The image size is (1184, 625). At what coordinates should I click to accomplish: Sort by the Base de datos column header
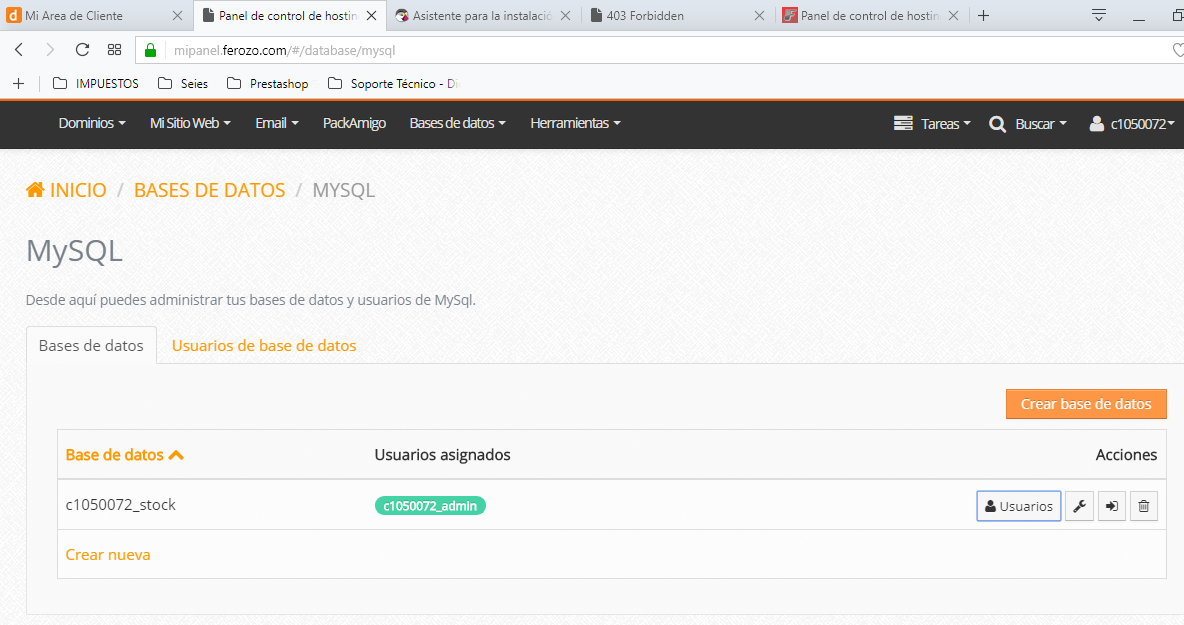coord(125,454)
